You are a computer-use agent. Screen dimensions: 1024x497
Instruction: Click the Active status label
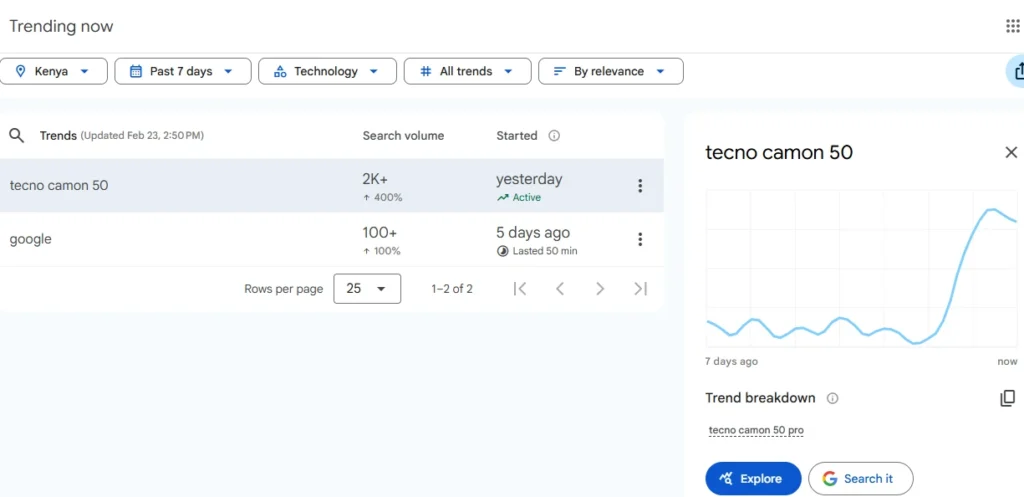pyautogui.click(x=526, y=197)
